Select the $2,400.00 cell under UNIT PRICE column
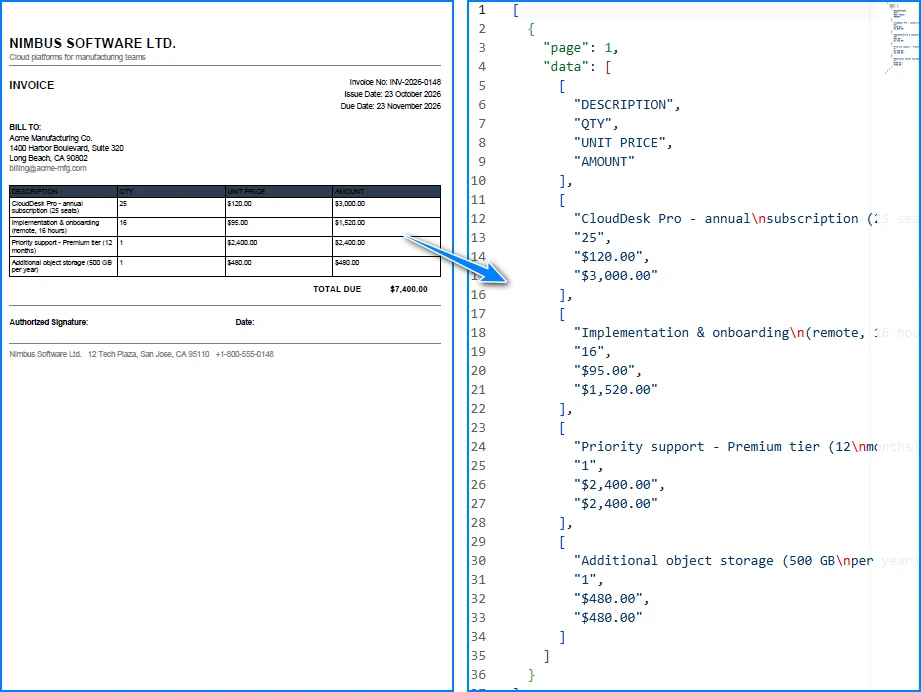The width and height of the screenshot is (921, 692). 279,247
